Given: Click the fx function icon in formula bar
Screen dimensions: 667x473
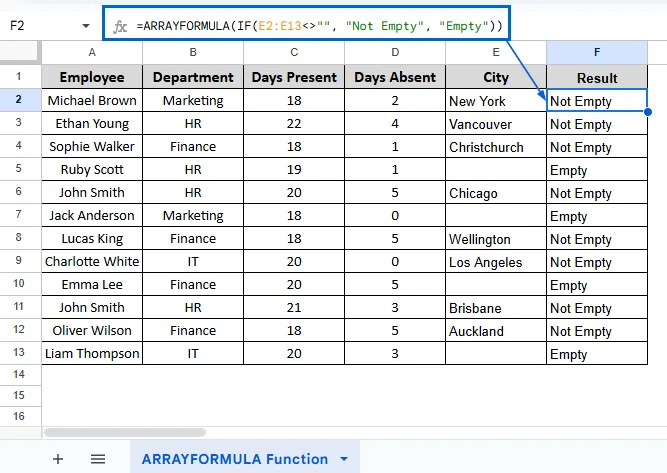Looking at the screenshot, I should click(x=120, y=26).
